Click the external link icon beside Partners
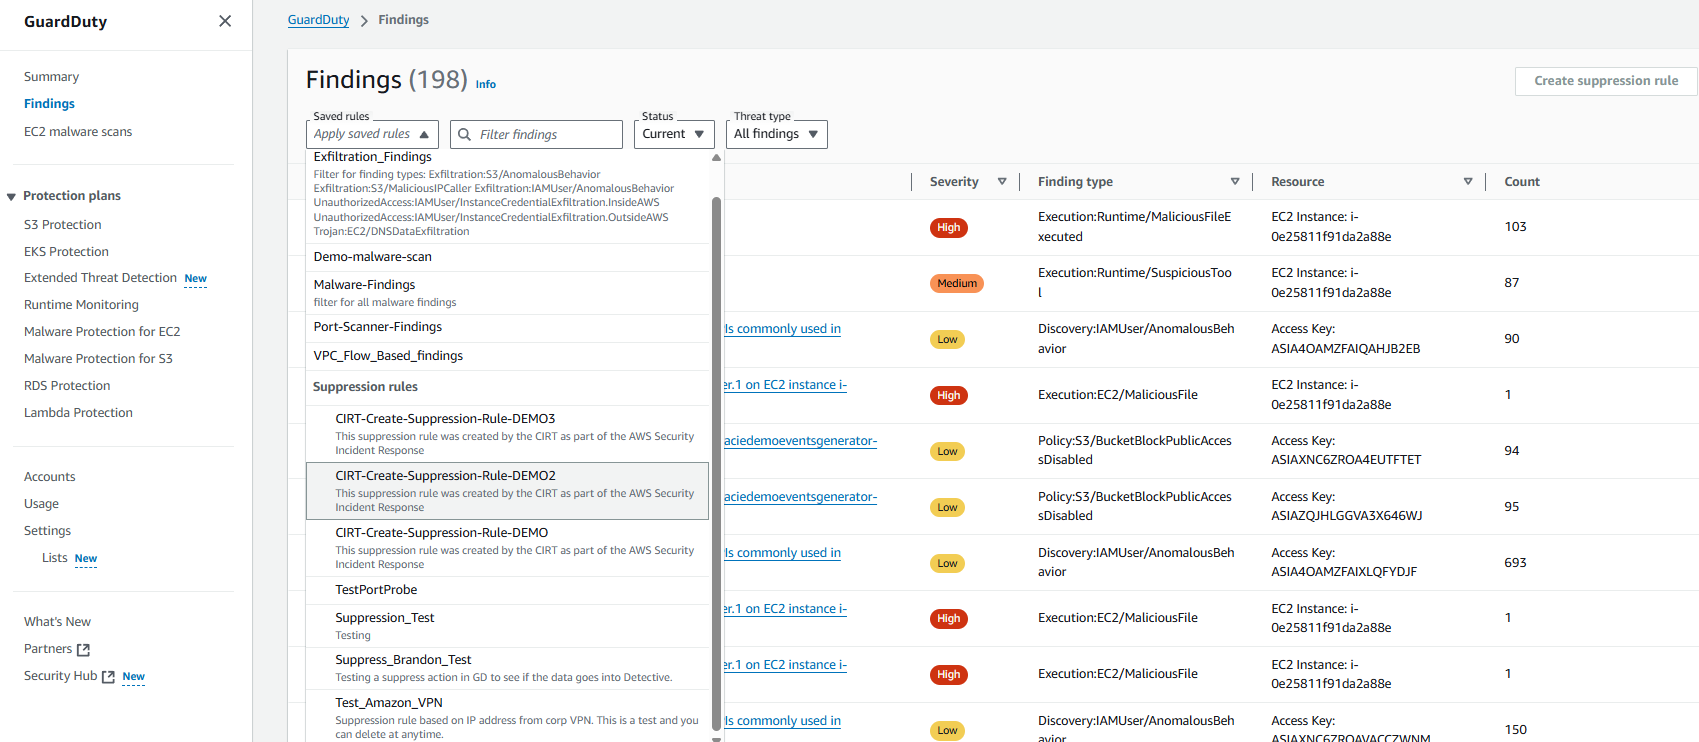 84,650
